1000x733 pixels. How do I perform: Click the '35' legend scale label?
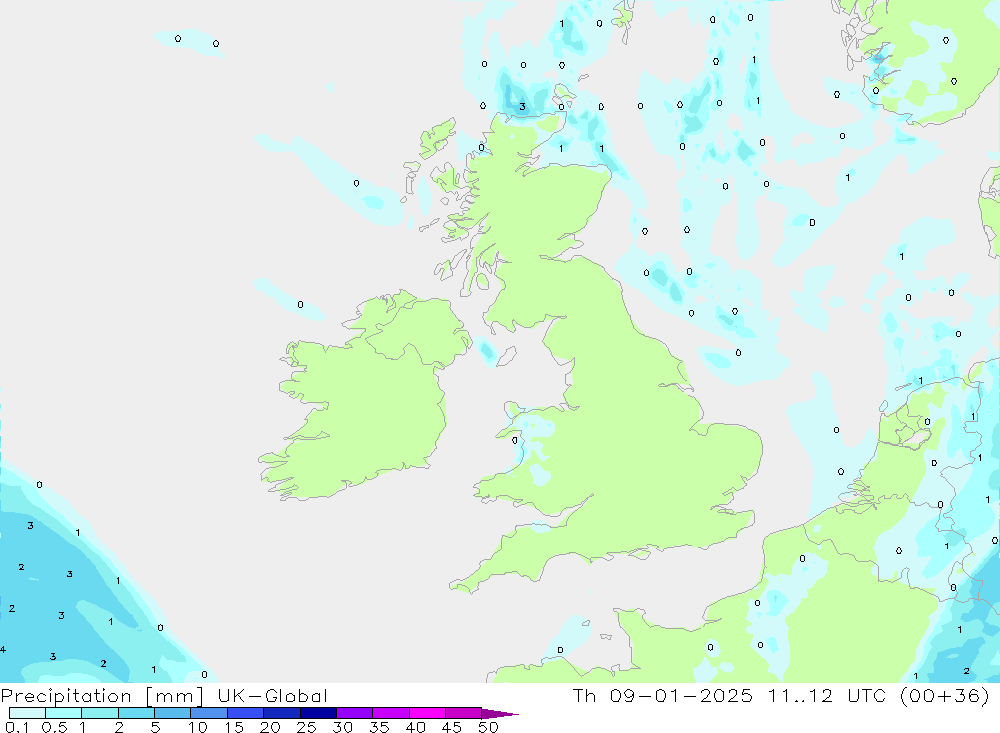[x=379, y=727]
